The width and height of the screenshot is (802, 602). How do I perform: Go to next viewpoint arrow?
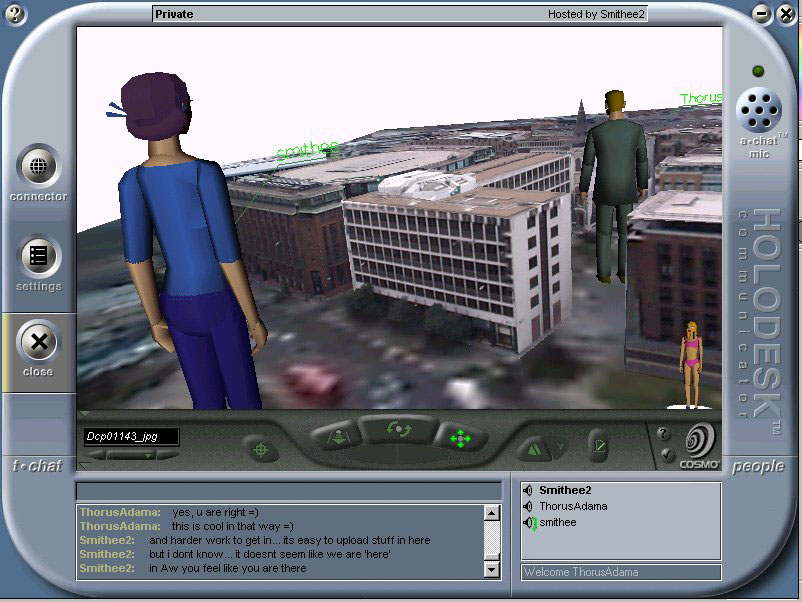click(x=168, y=455)
